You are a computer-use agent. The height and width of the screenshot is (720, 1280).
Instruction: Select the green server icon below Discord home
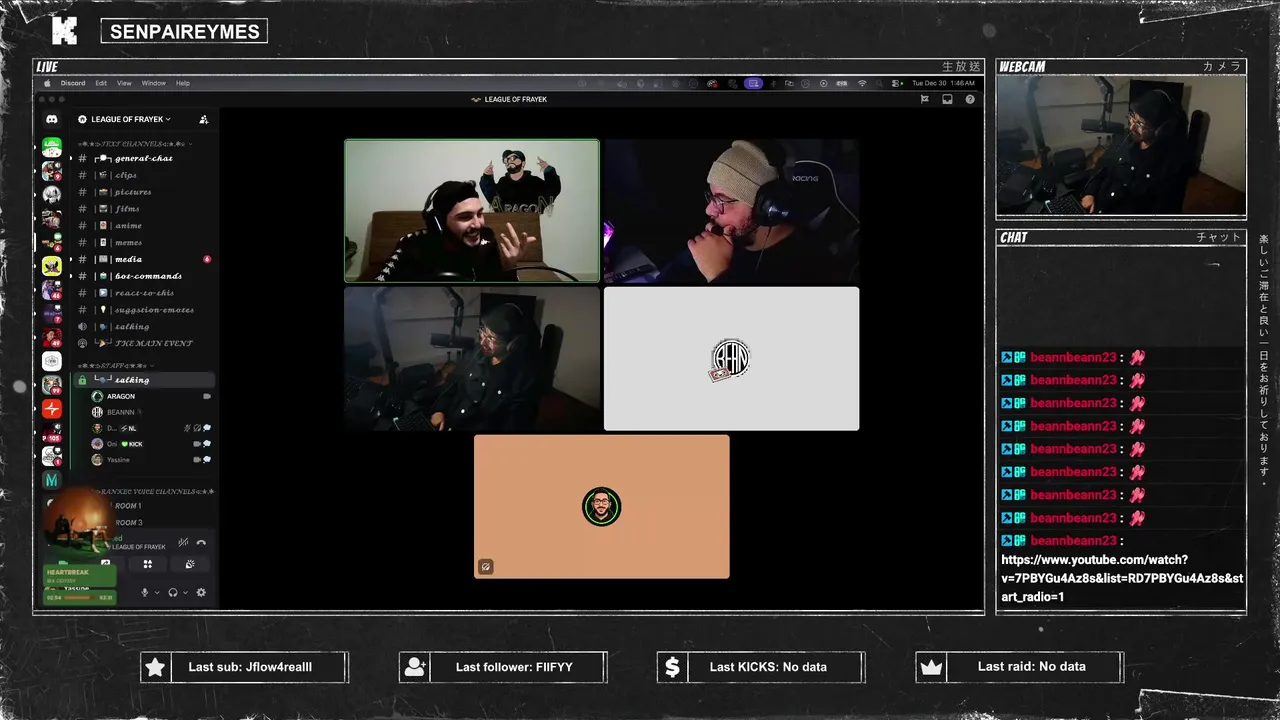(x=51, y=147)
